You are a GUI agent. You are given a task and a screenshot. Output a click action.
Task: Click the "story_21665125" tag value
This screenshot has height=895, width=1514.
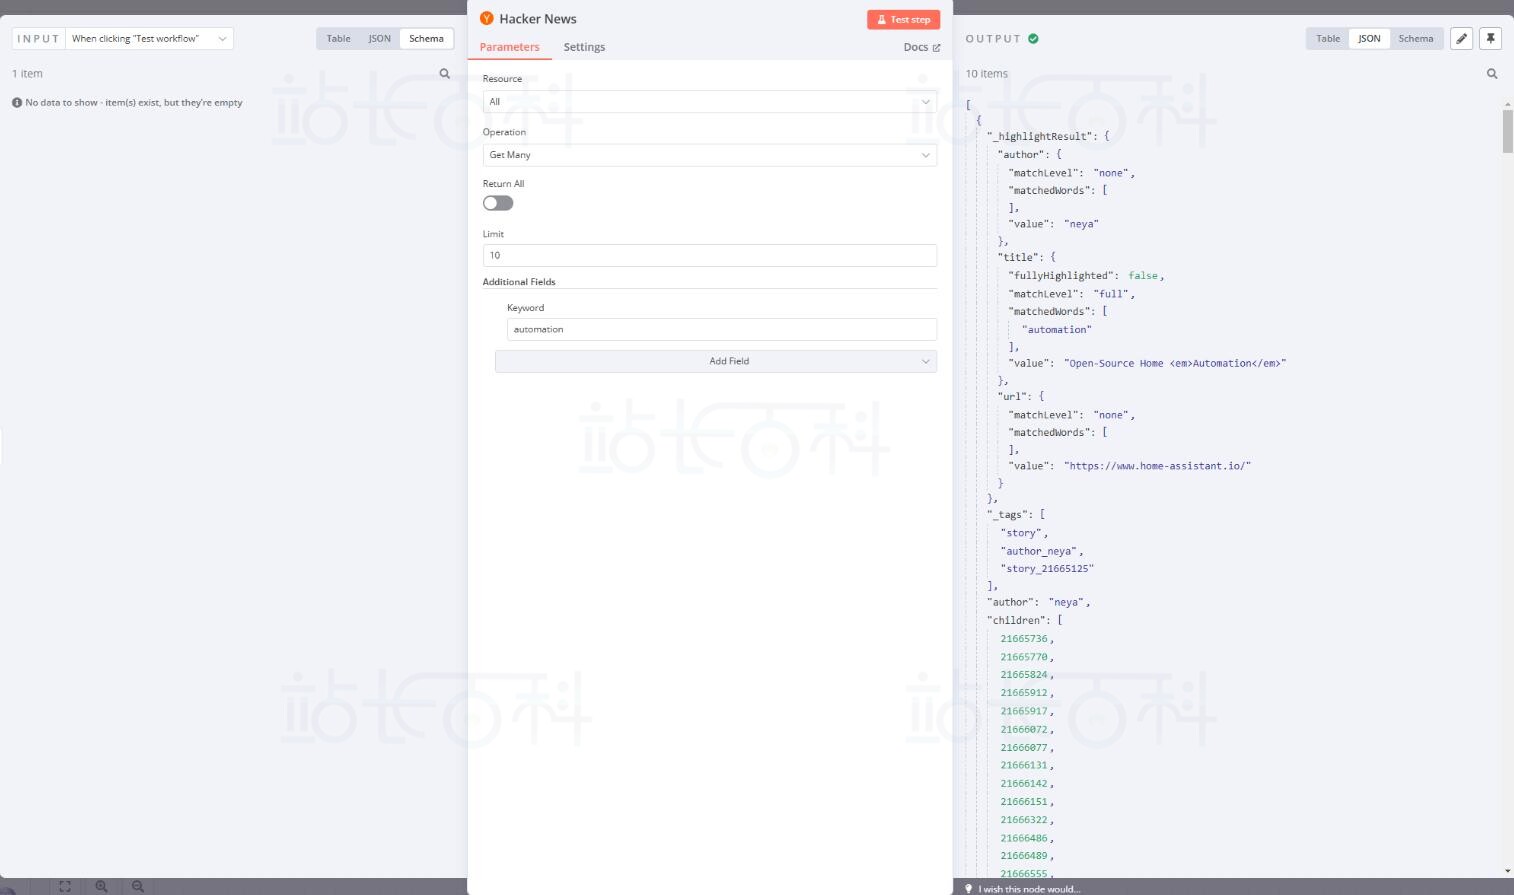1047,569
